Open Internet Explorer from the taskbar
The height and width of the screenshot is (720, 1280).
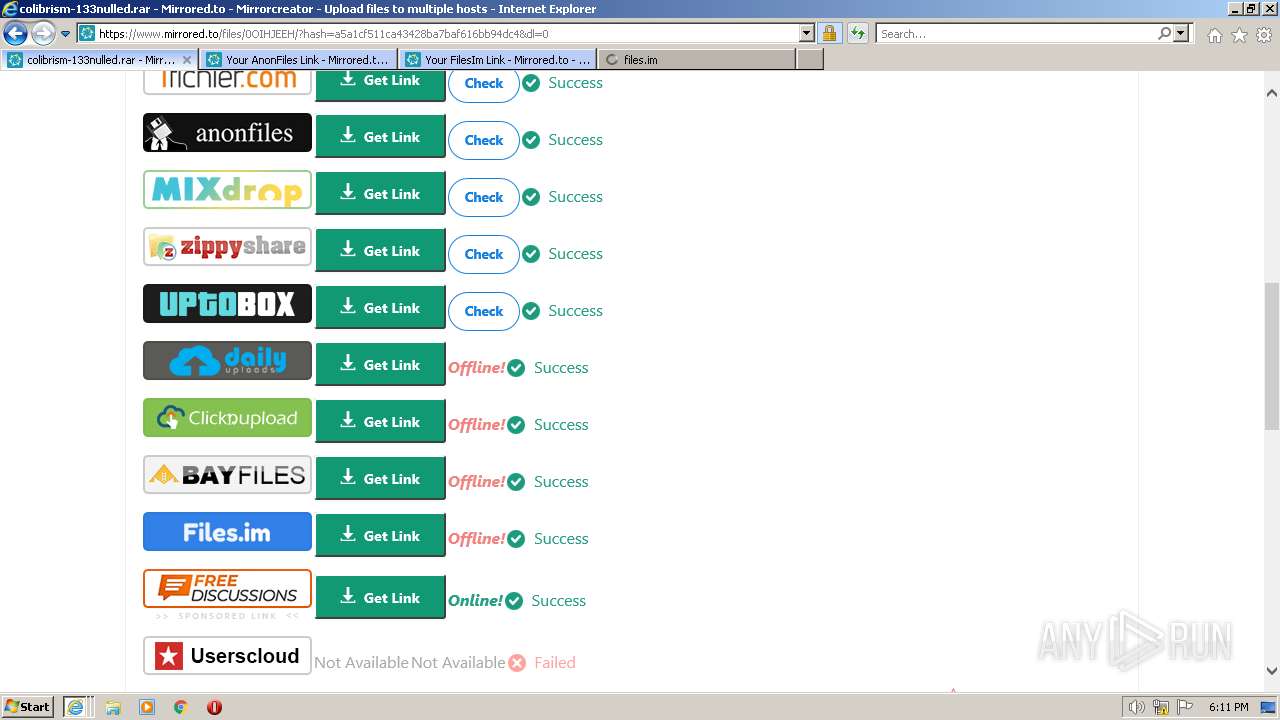coord(75,706)
